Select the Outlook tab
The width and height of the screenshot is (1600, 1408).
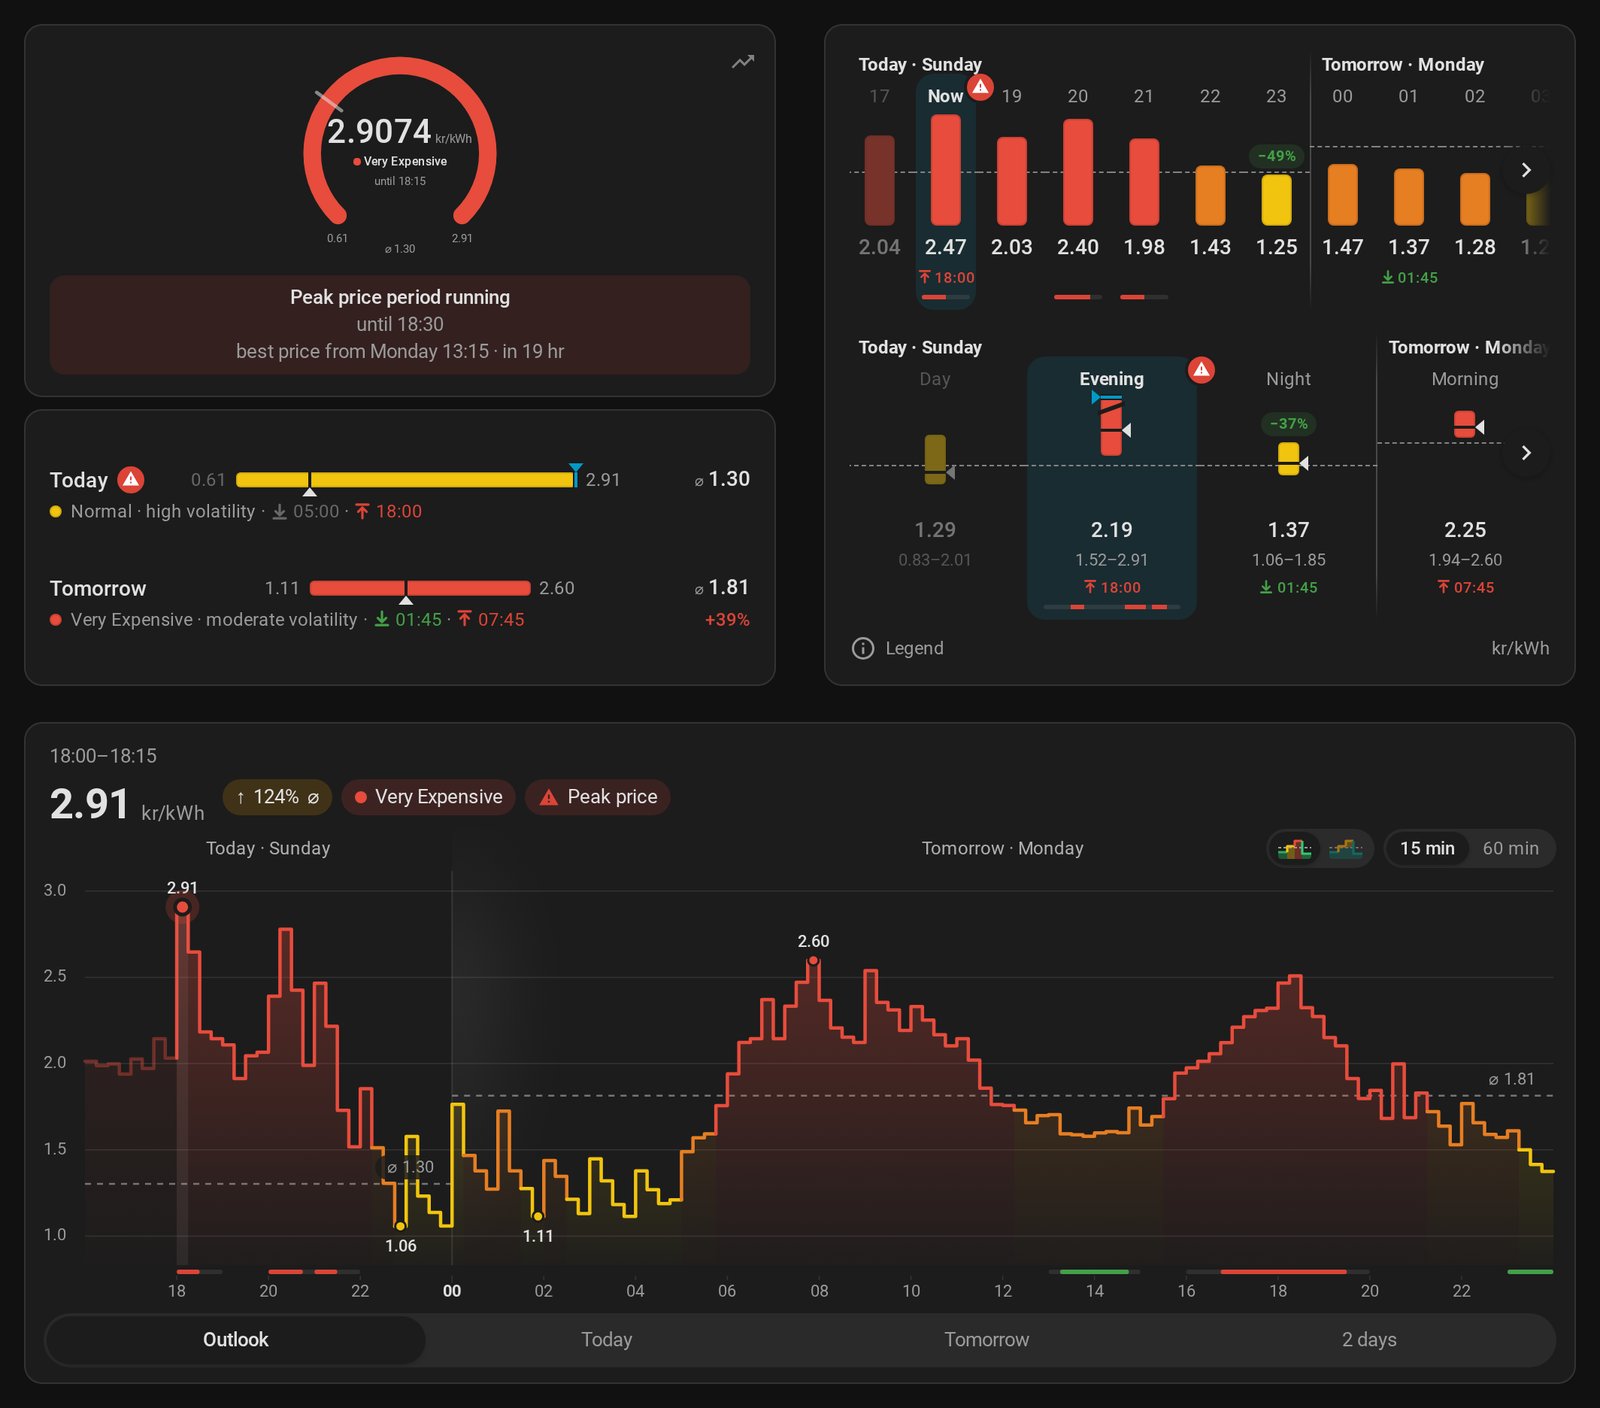pyautogui.click(x=236, y=1340)
